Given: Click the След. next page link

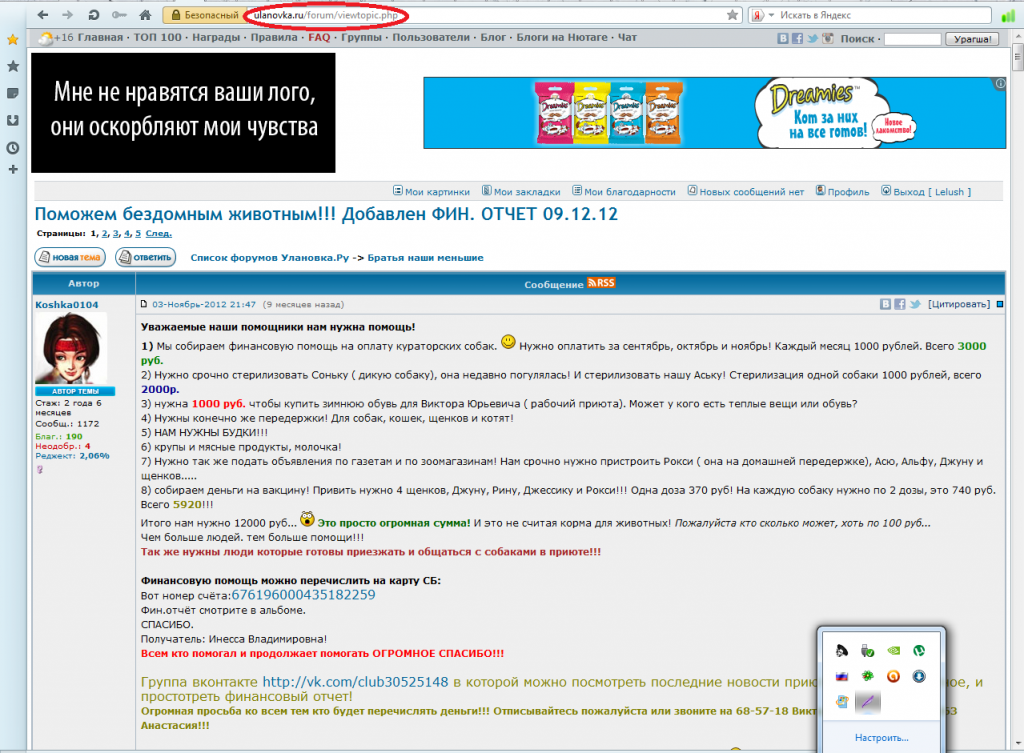Looking at the screenshot, I should pos(159,233).
